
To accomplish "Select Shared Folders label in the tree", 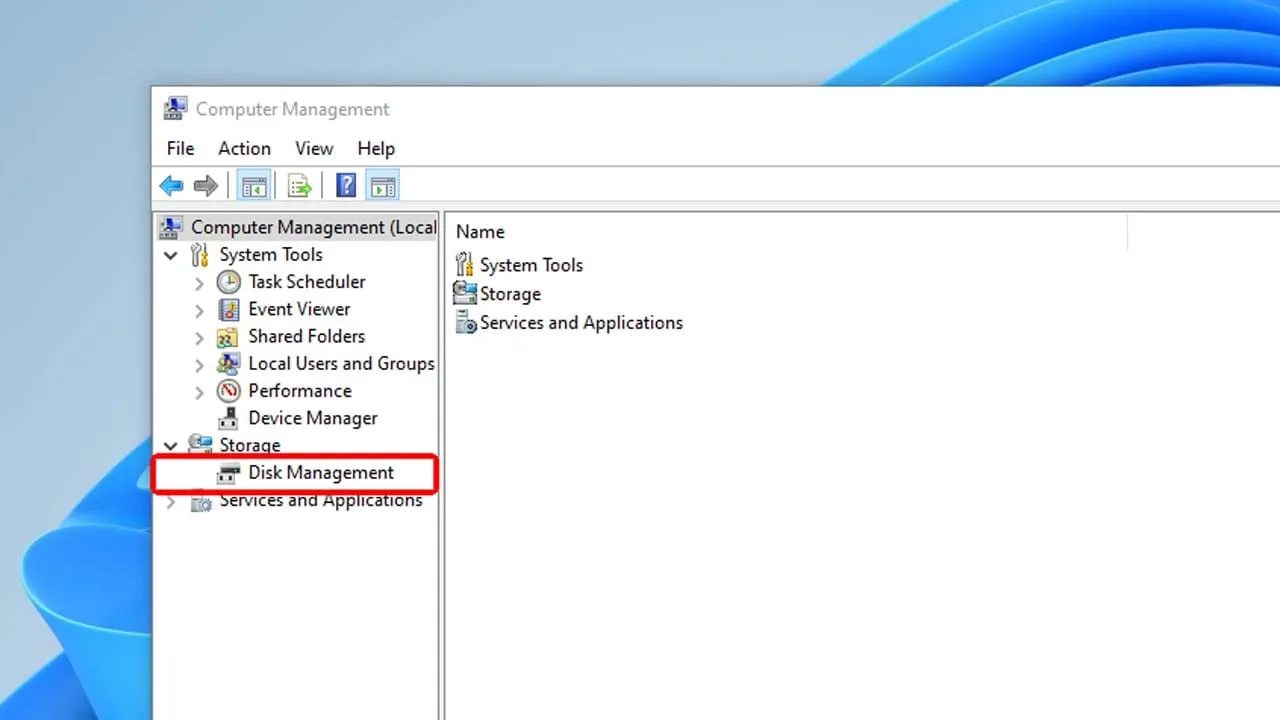I will [x=306, y=336].
